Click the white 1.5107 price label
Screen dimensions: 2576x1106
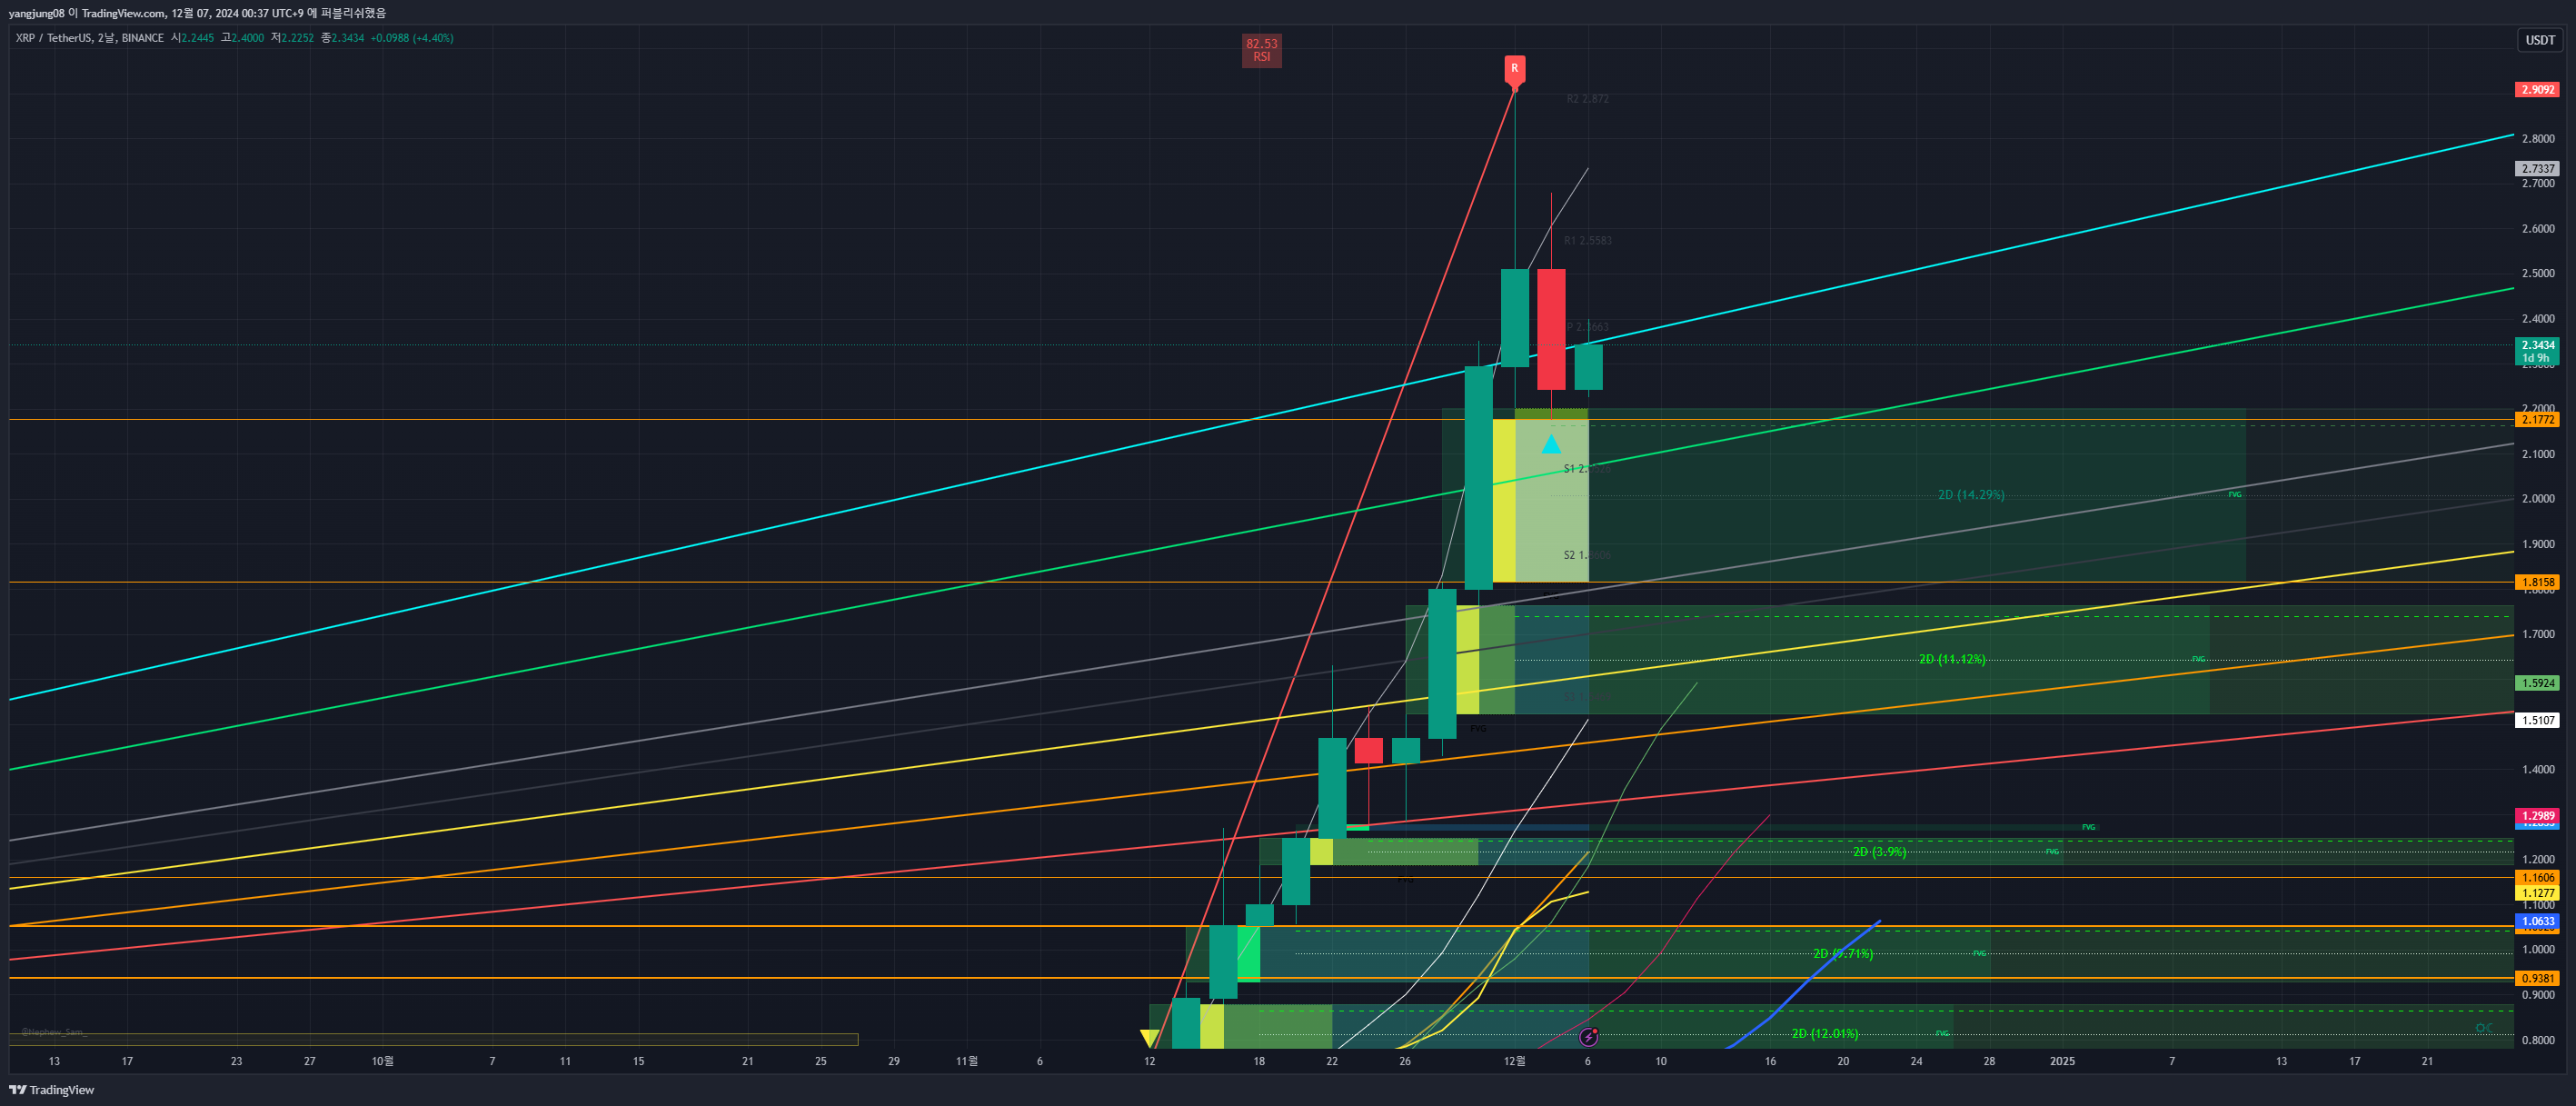(2537, 720)
